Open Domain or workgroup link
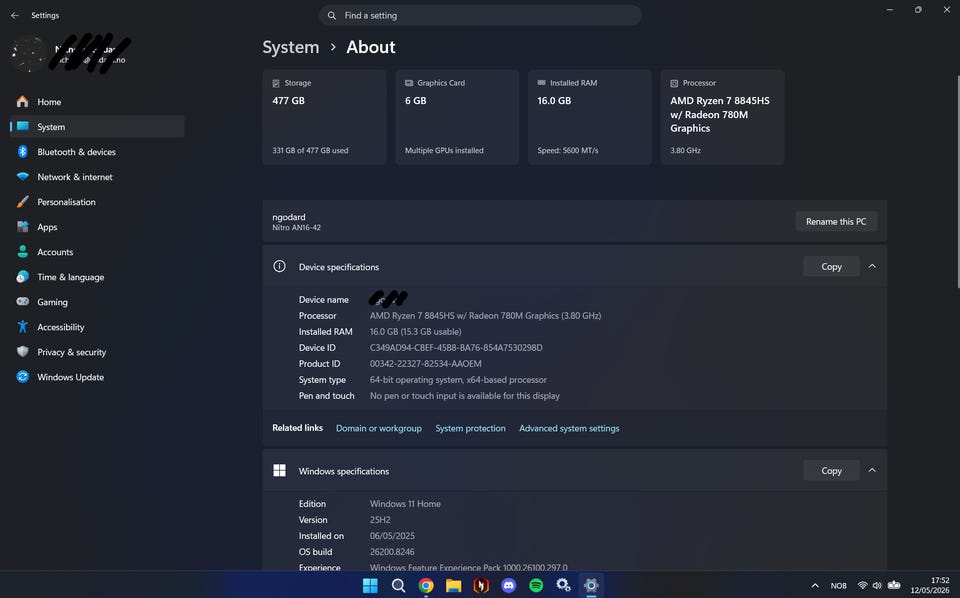960x598 pixels. 378,428
